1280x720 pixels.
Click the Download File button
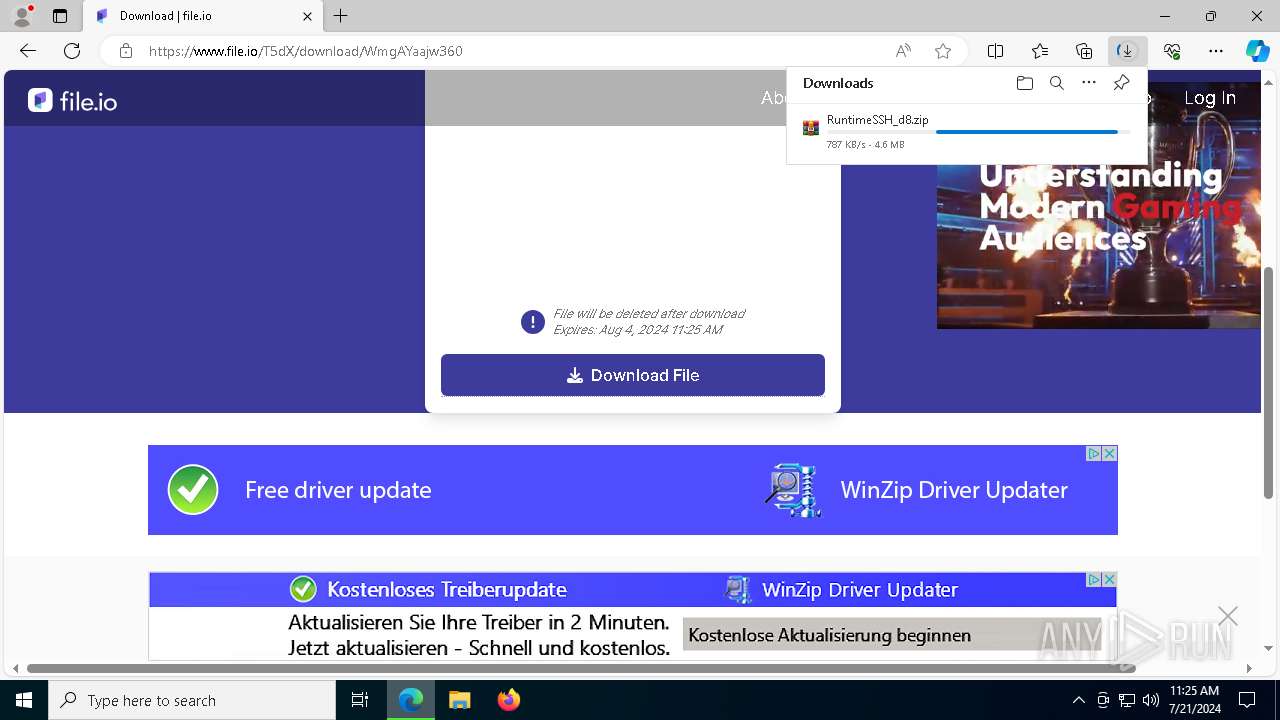[x=633, y=375]
